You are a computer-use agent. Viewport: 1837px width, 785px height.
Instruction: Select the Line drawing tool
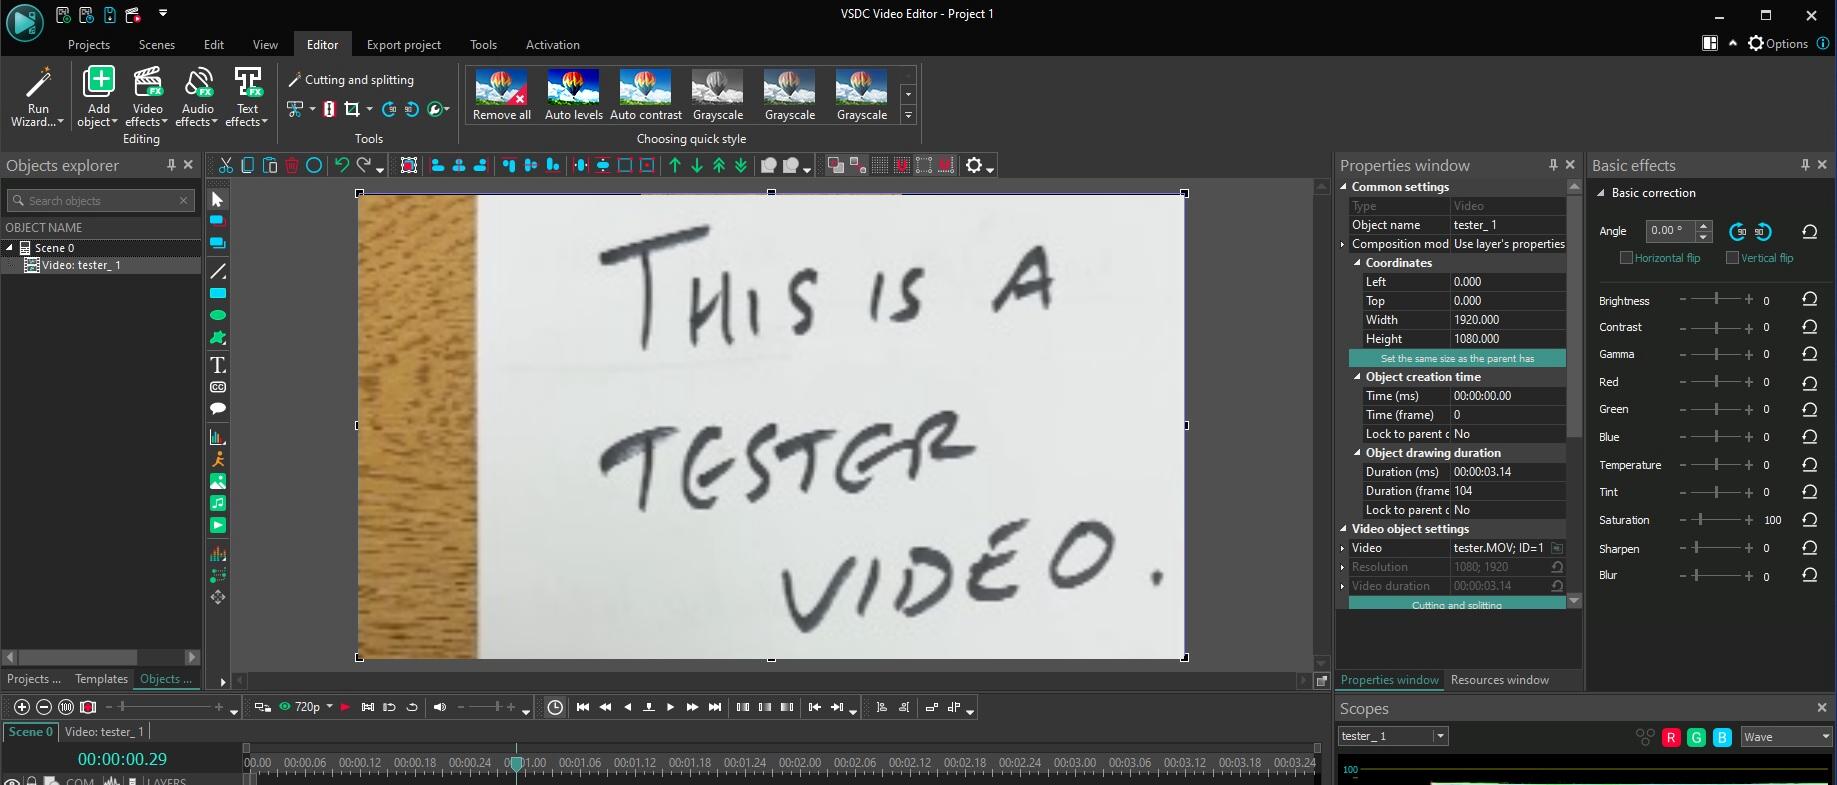[218, 271]
